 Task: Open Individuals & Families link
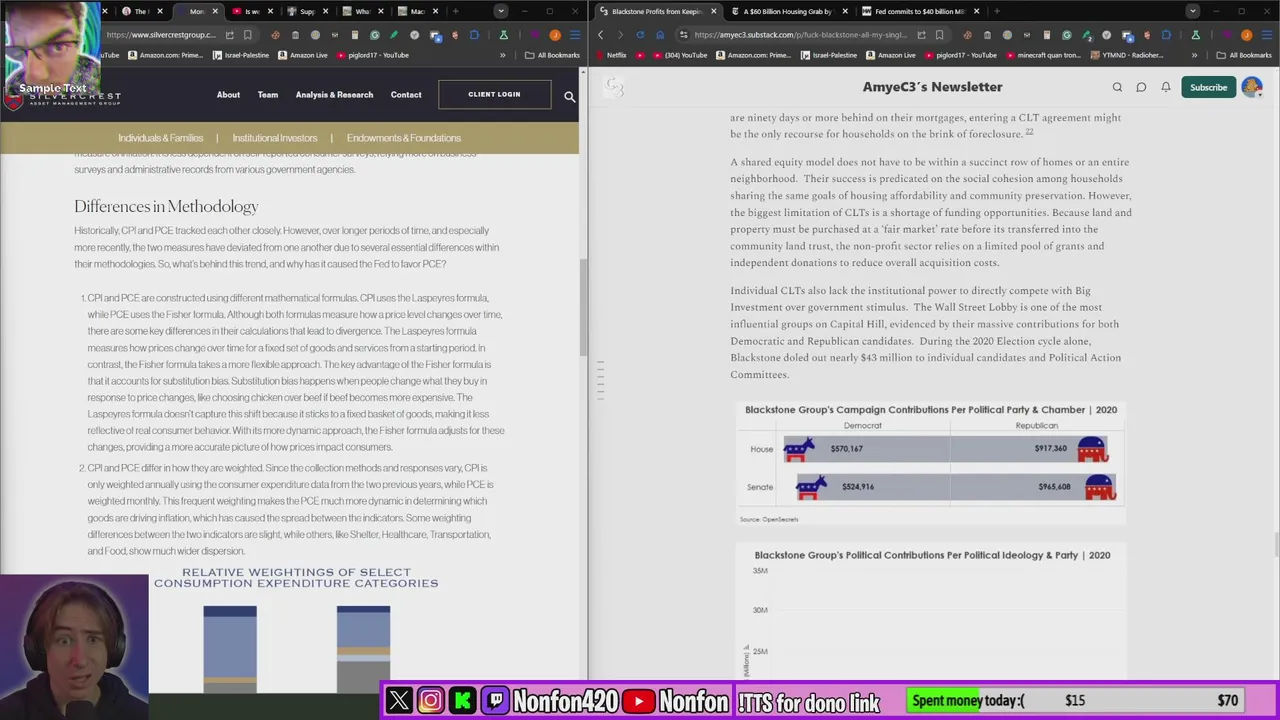tap(160, 138)
